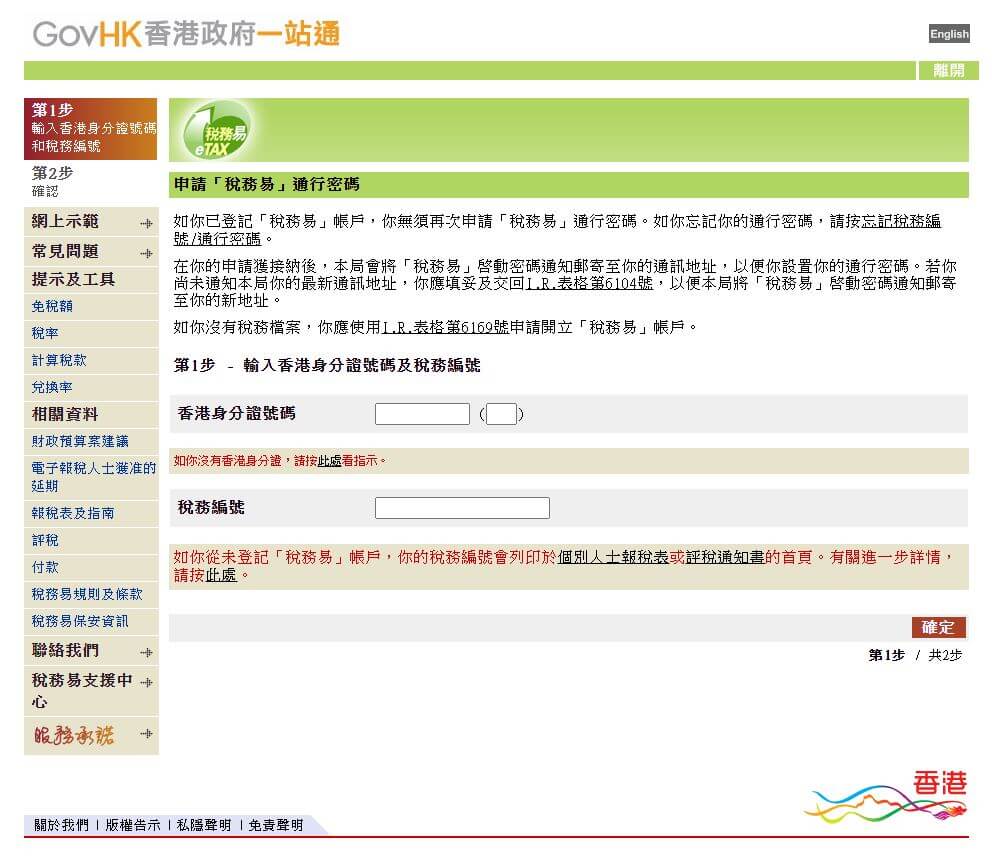Click the 香港 Brand Hong Kong dragon logo

tap(887, 796)
